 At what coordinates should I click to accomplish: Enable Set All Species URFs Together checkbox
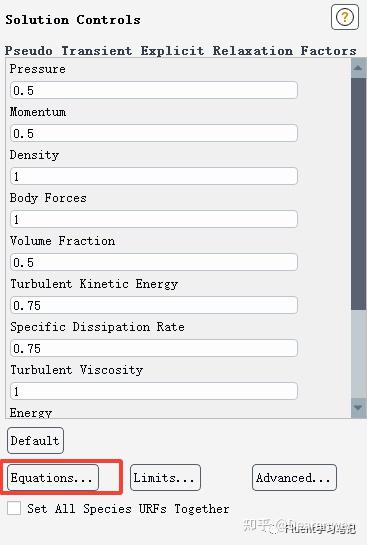(x=14, y=508)
